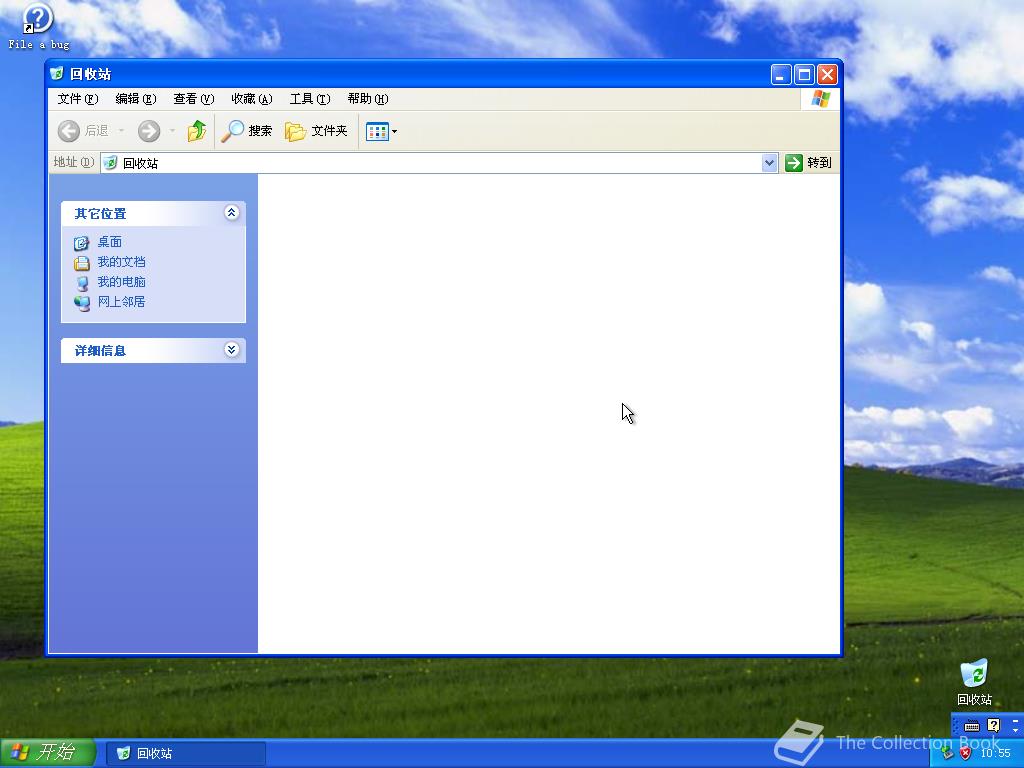Image resolution: width=1024 pixels, height=768 pixels.
Task: Select the File a bug desktop shortcut
Action: [x=39, y=27]
